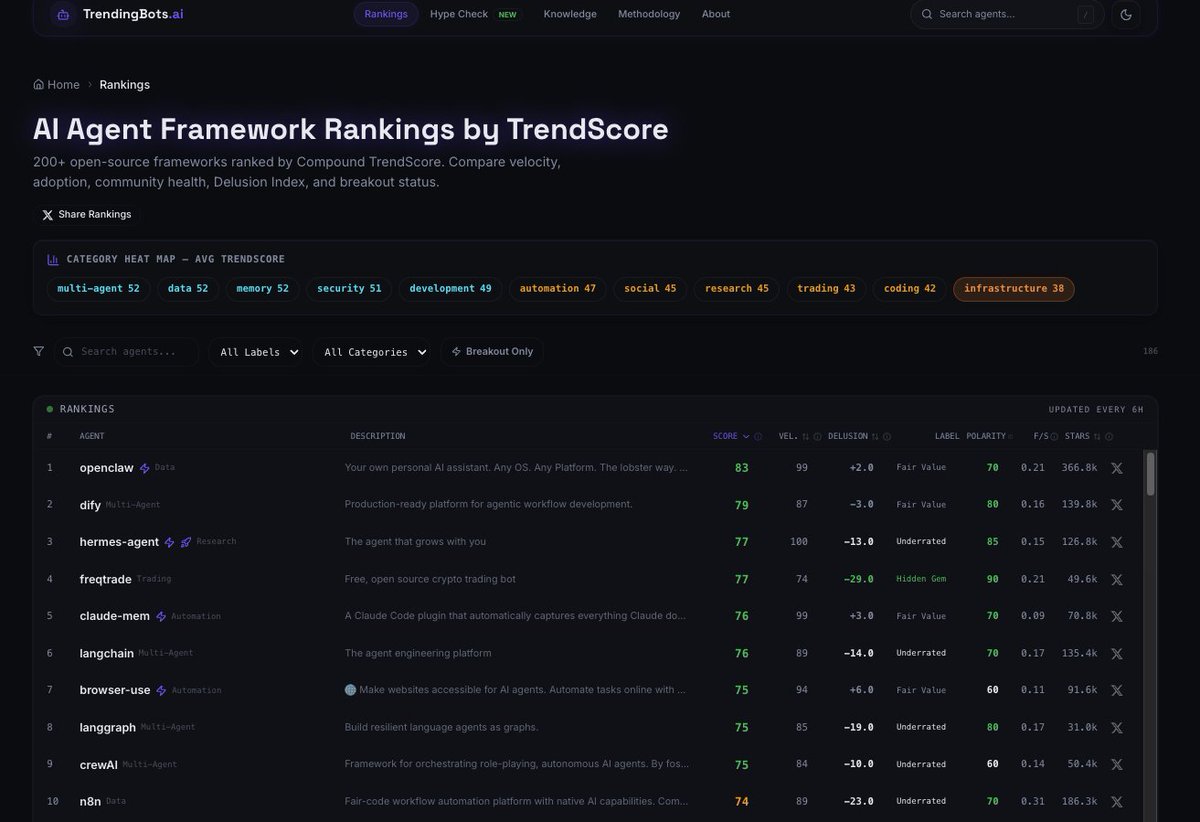Select the multi-agent 52 category chip
Image resolution: width=1200 pixels, height=822 pixels.
(x=98, y=289)
